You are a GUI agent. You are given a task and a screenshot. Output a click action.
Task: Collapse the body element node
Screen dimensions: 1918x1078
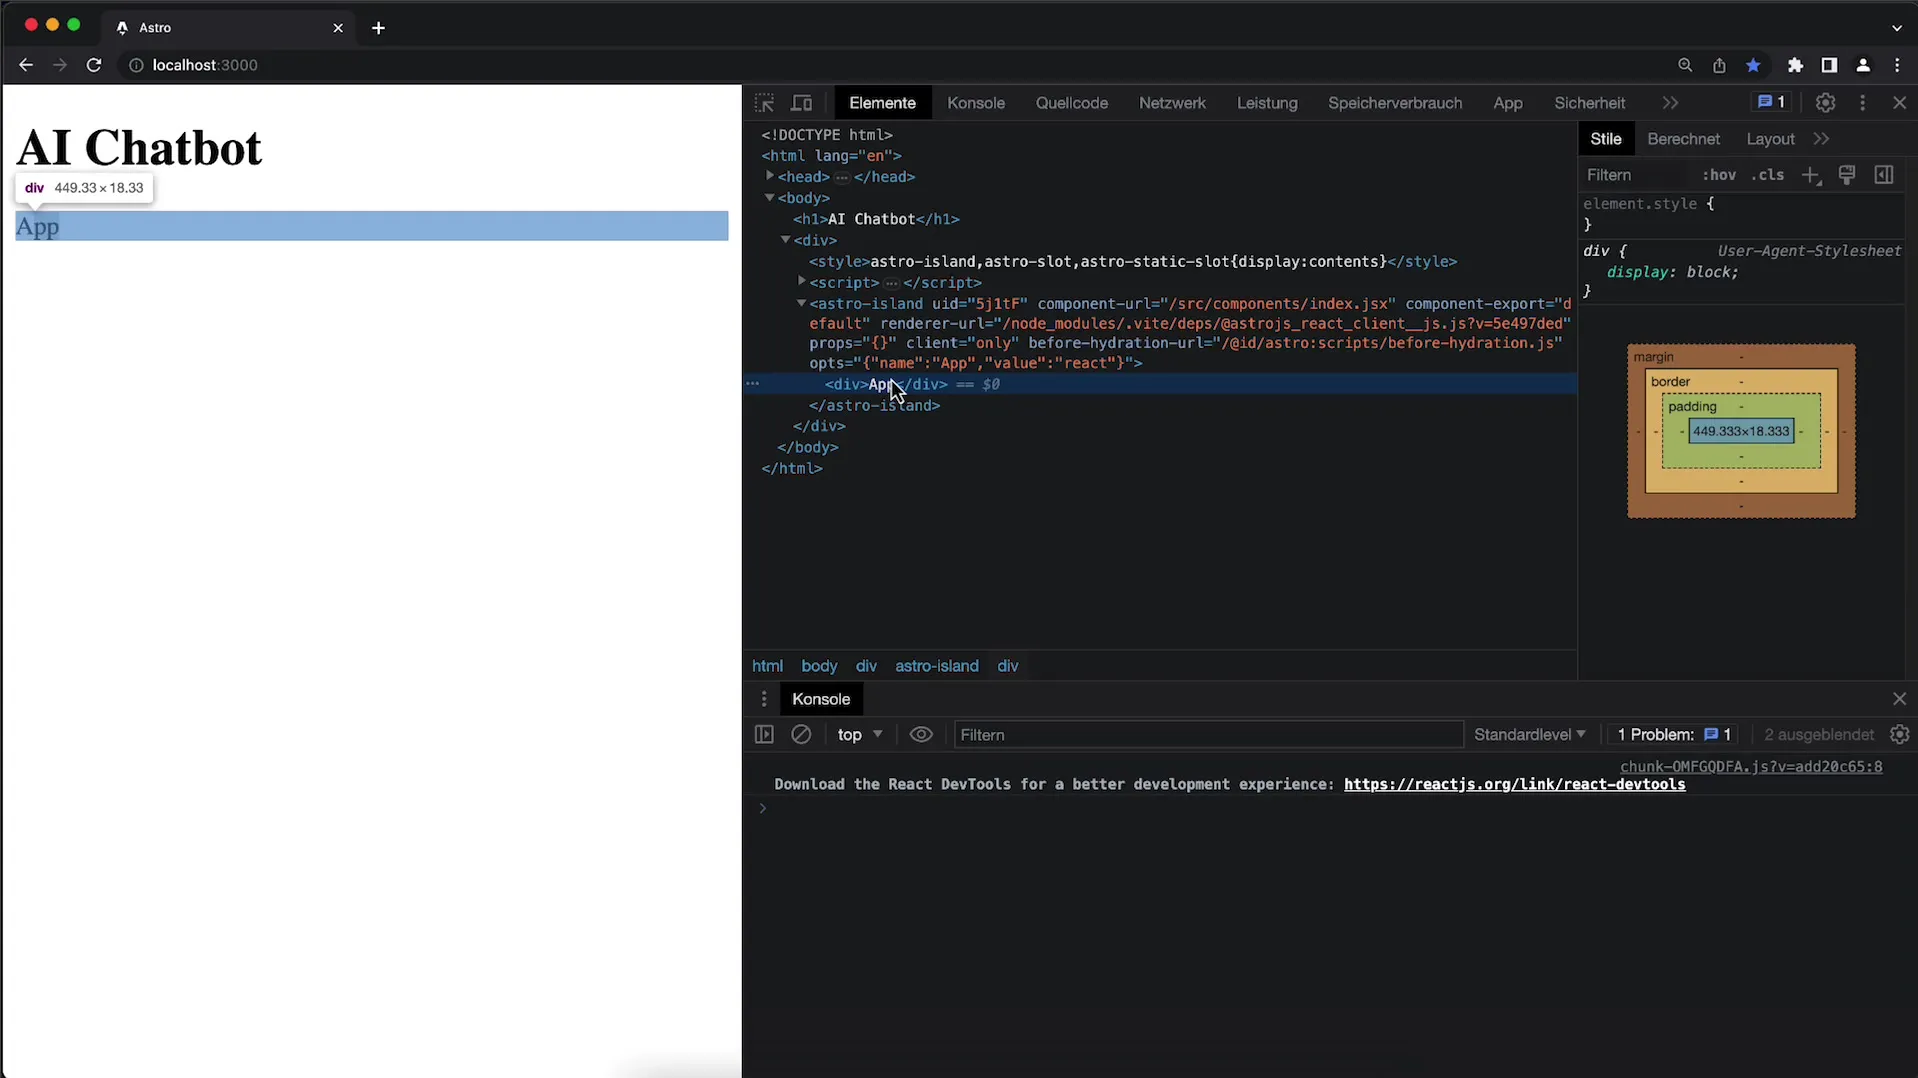[x=770, y=198]
